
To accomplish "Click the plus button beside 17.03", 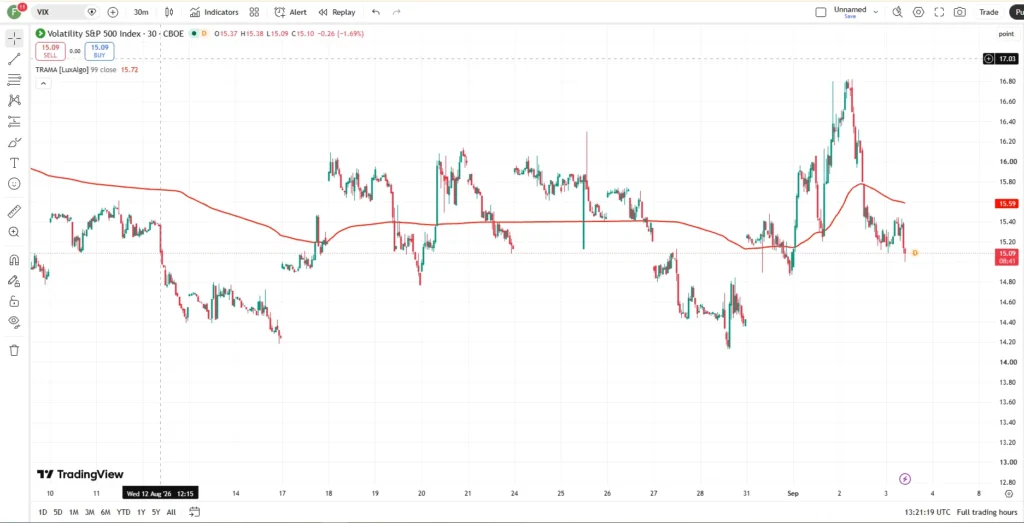I will pyautogui.click(x=989, y=59).
